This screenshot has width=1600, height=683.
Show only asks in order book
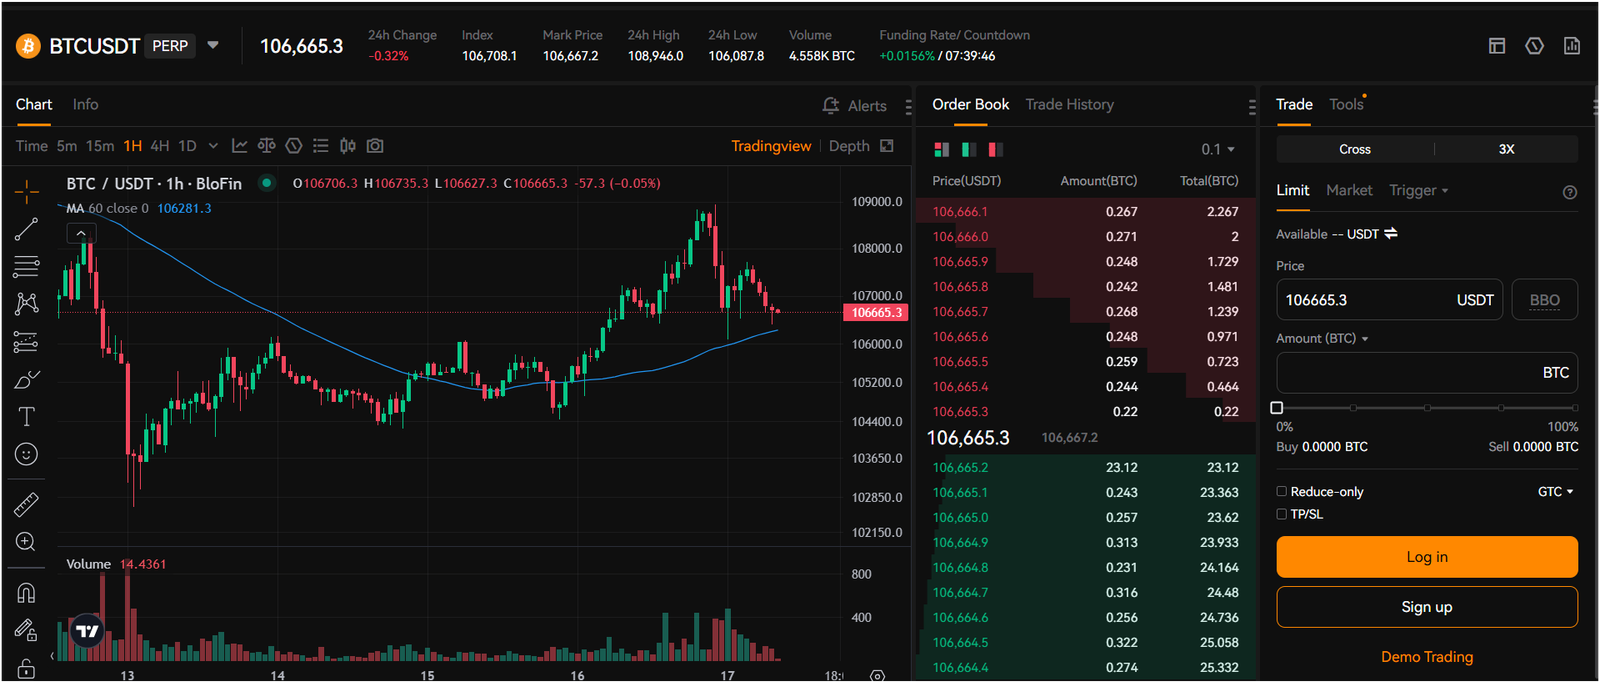click(x=996, y=149)
